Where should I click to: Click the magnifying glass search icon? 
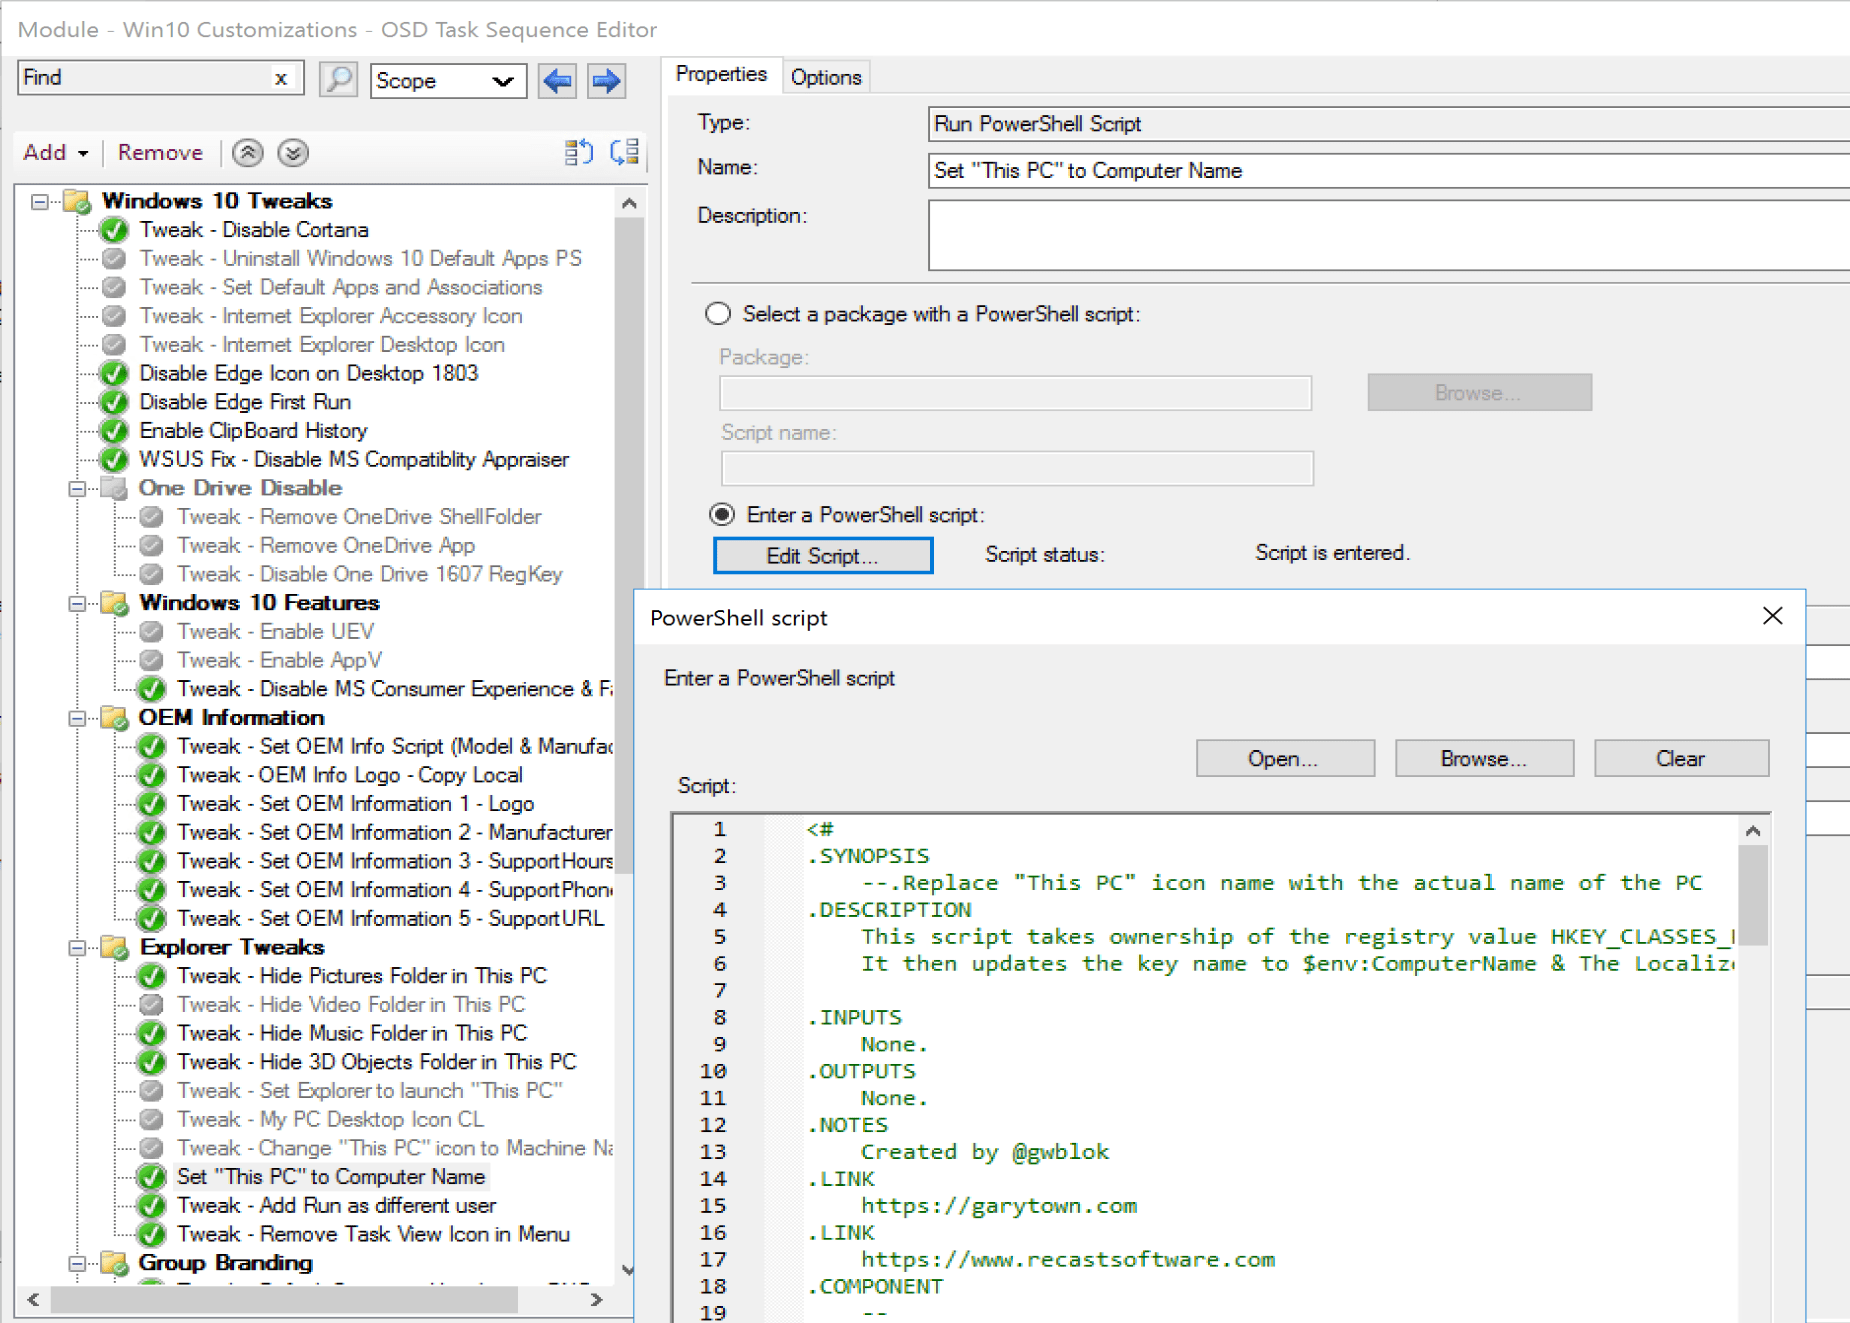338,79
